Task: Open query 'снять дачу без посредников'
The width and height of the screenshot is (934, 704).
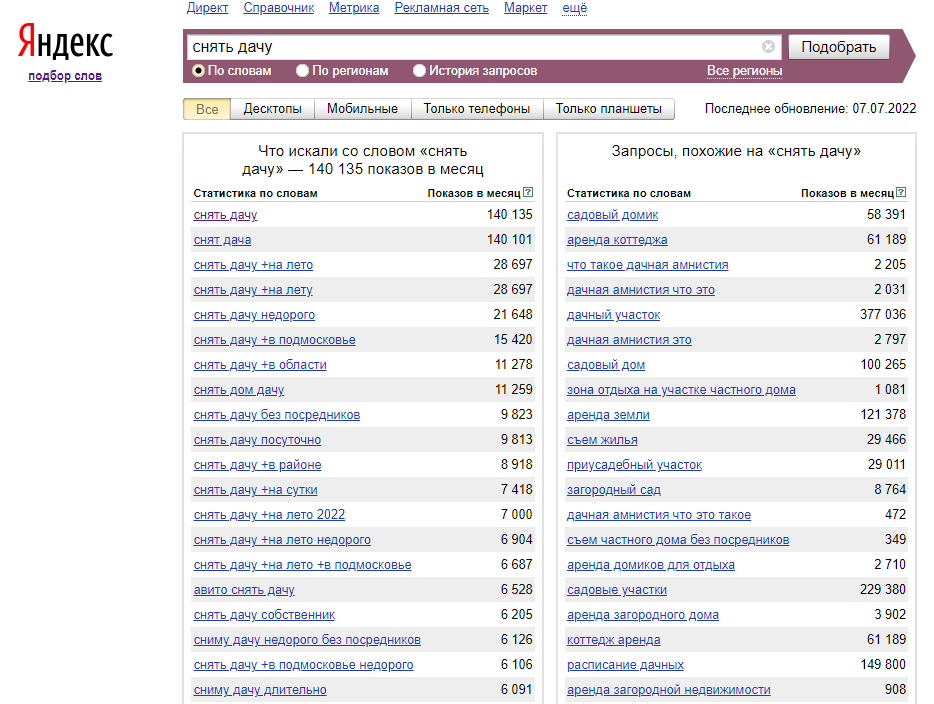Action: [277, 415]
